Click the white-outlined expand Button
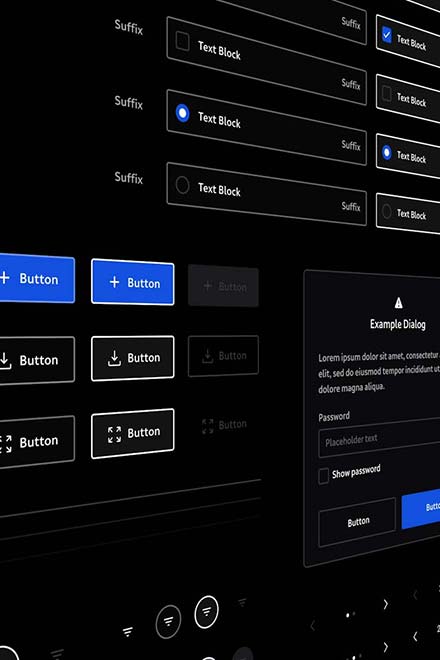 133,433
